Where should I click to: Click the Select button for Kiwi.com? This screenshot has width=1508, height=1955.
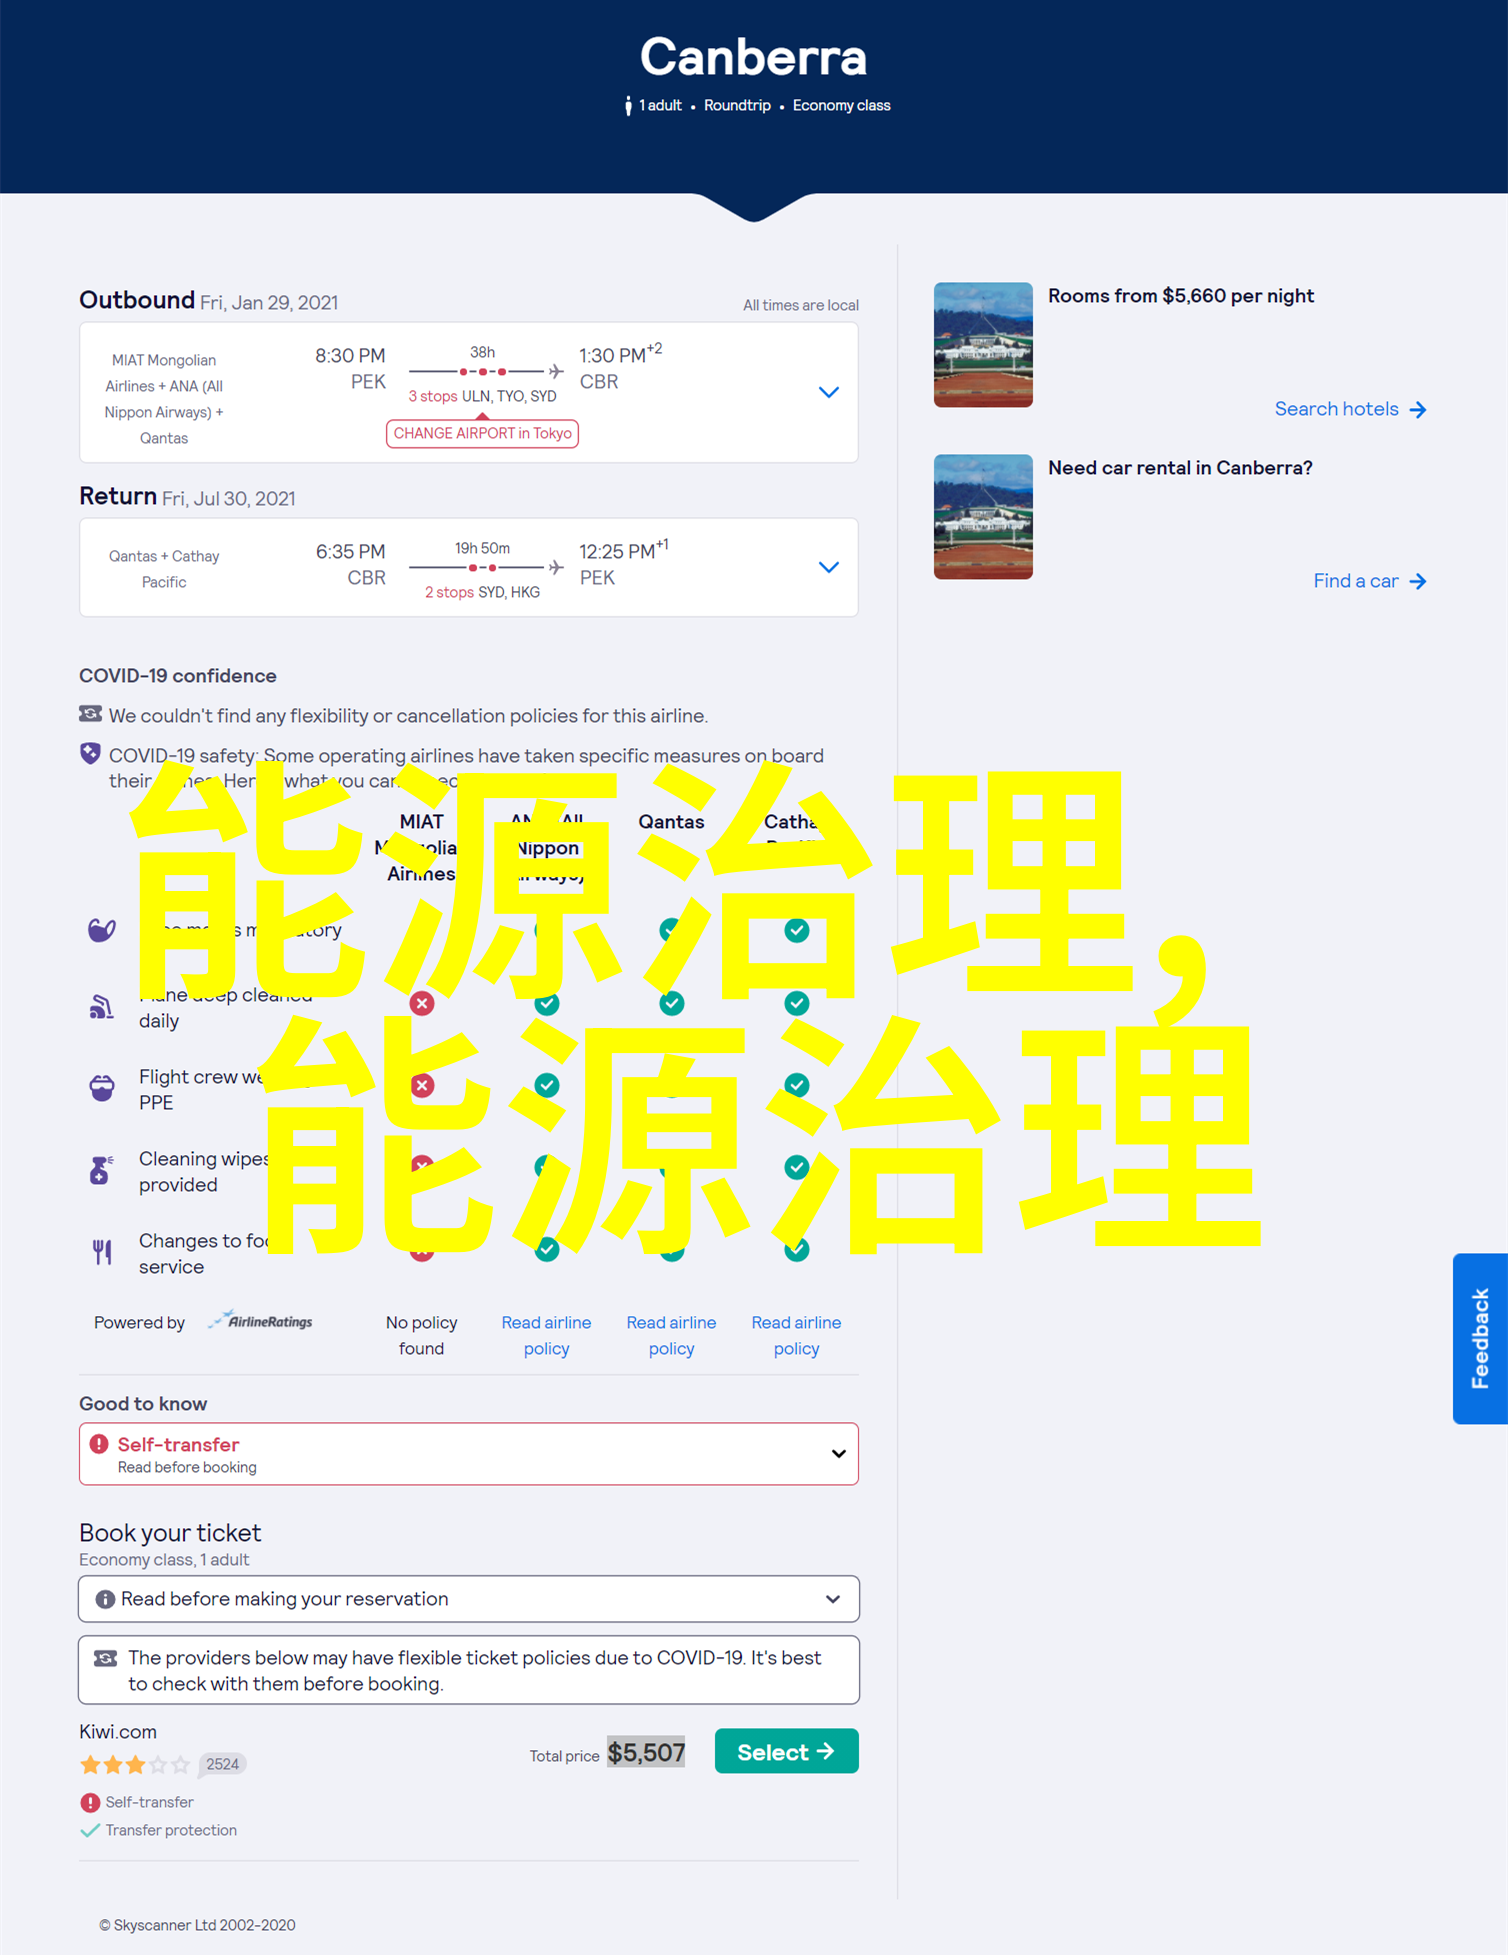[786, 1751]
